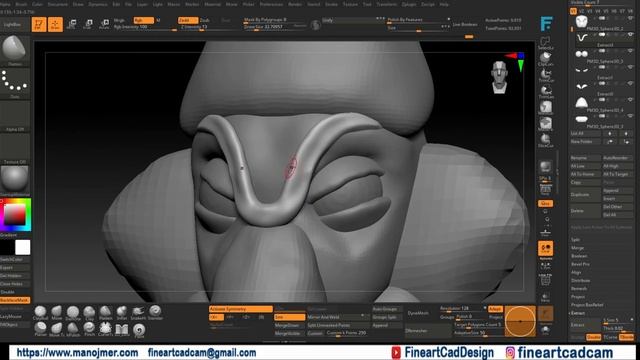Toggle the Local transform button
Screen dimensions: 640x360
coord(545,249)
